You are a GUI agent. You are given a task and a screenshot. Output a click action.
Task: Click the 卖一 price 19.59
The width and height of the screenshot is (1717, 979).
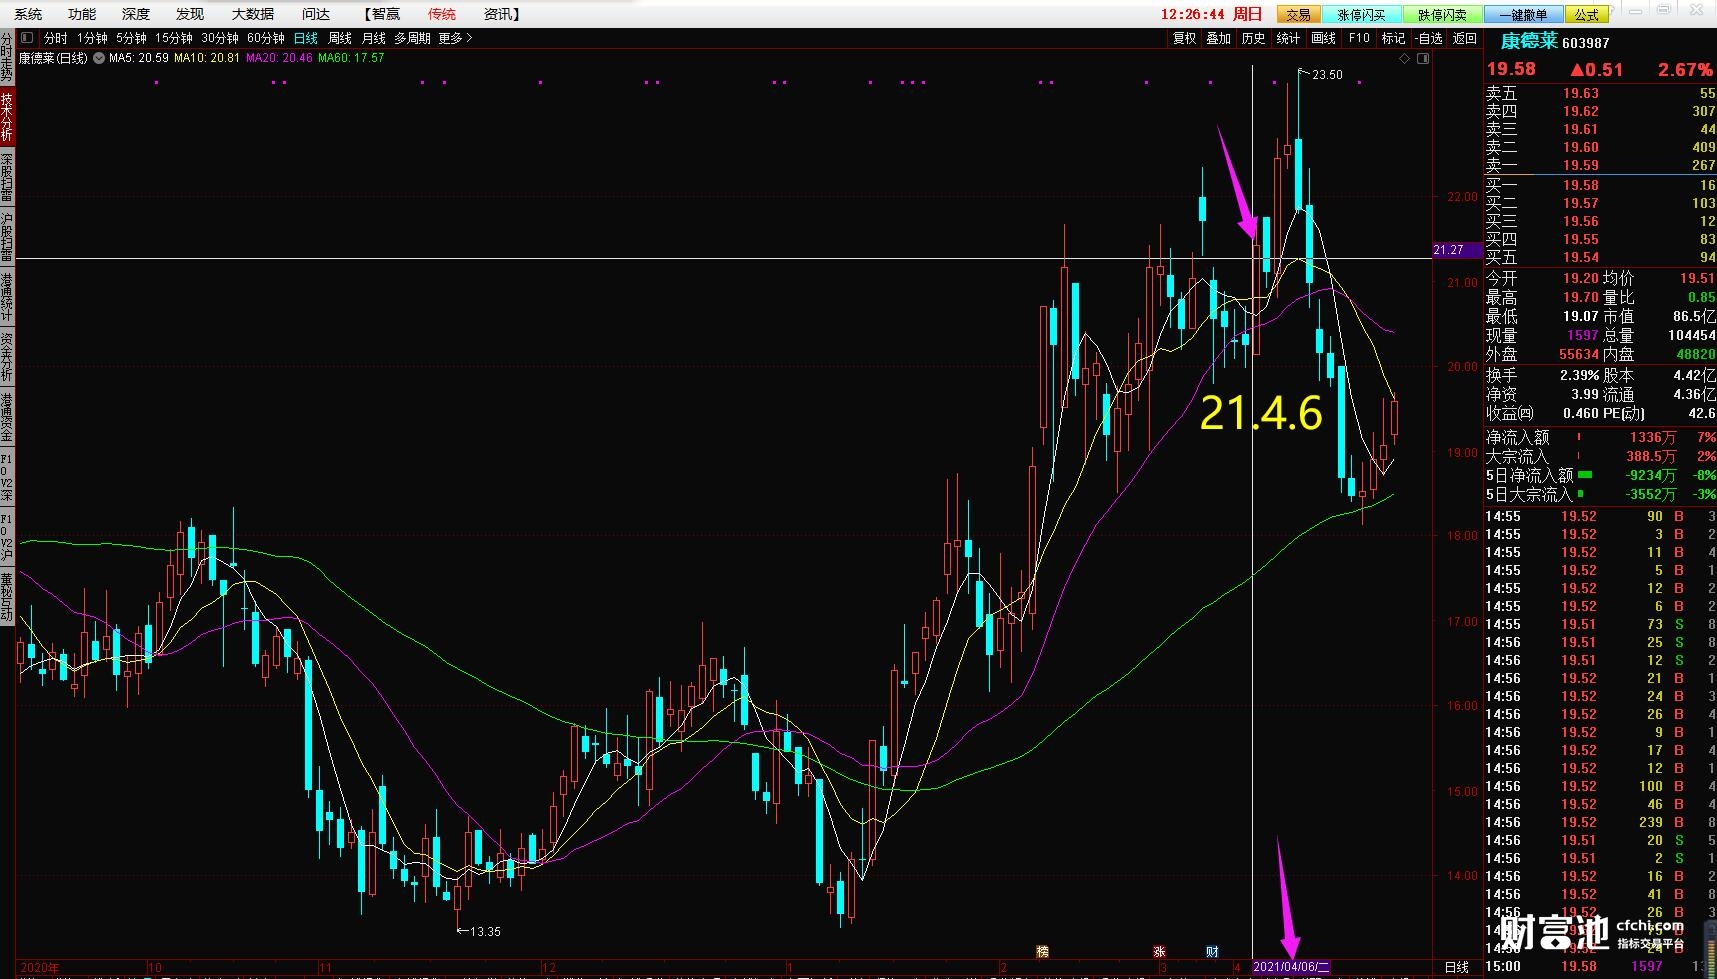click(x=1581, y=165)
